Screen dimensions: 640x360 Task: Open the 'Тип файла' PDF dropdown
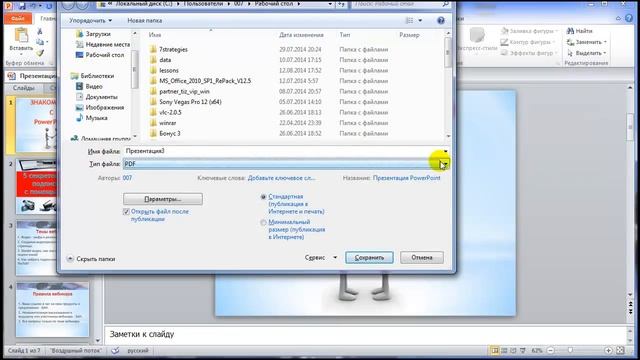tap(444, 164)
